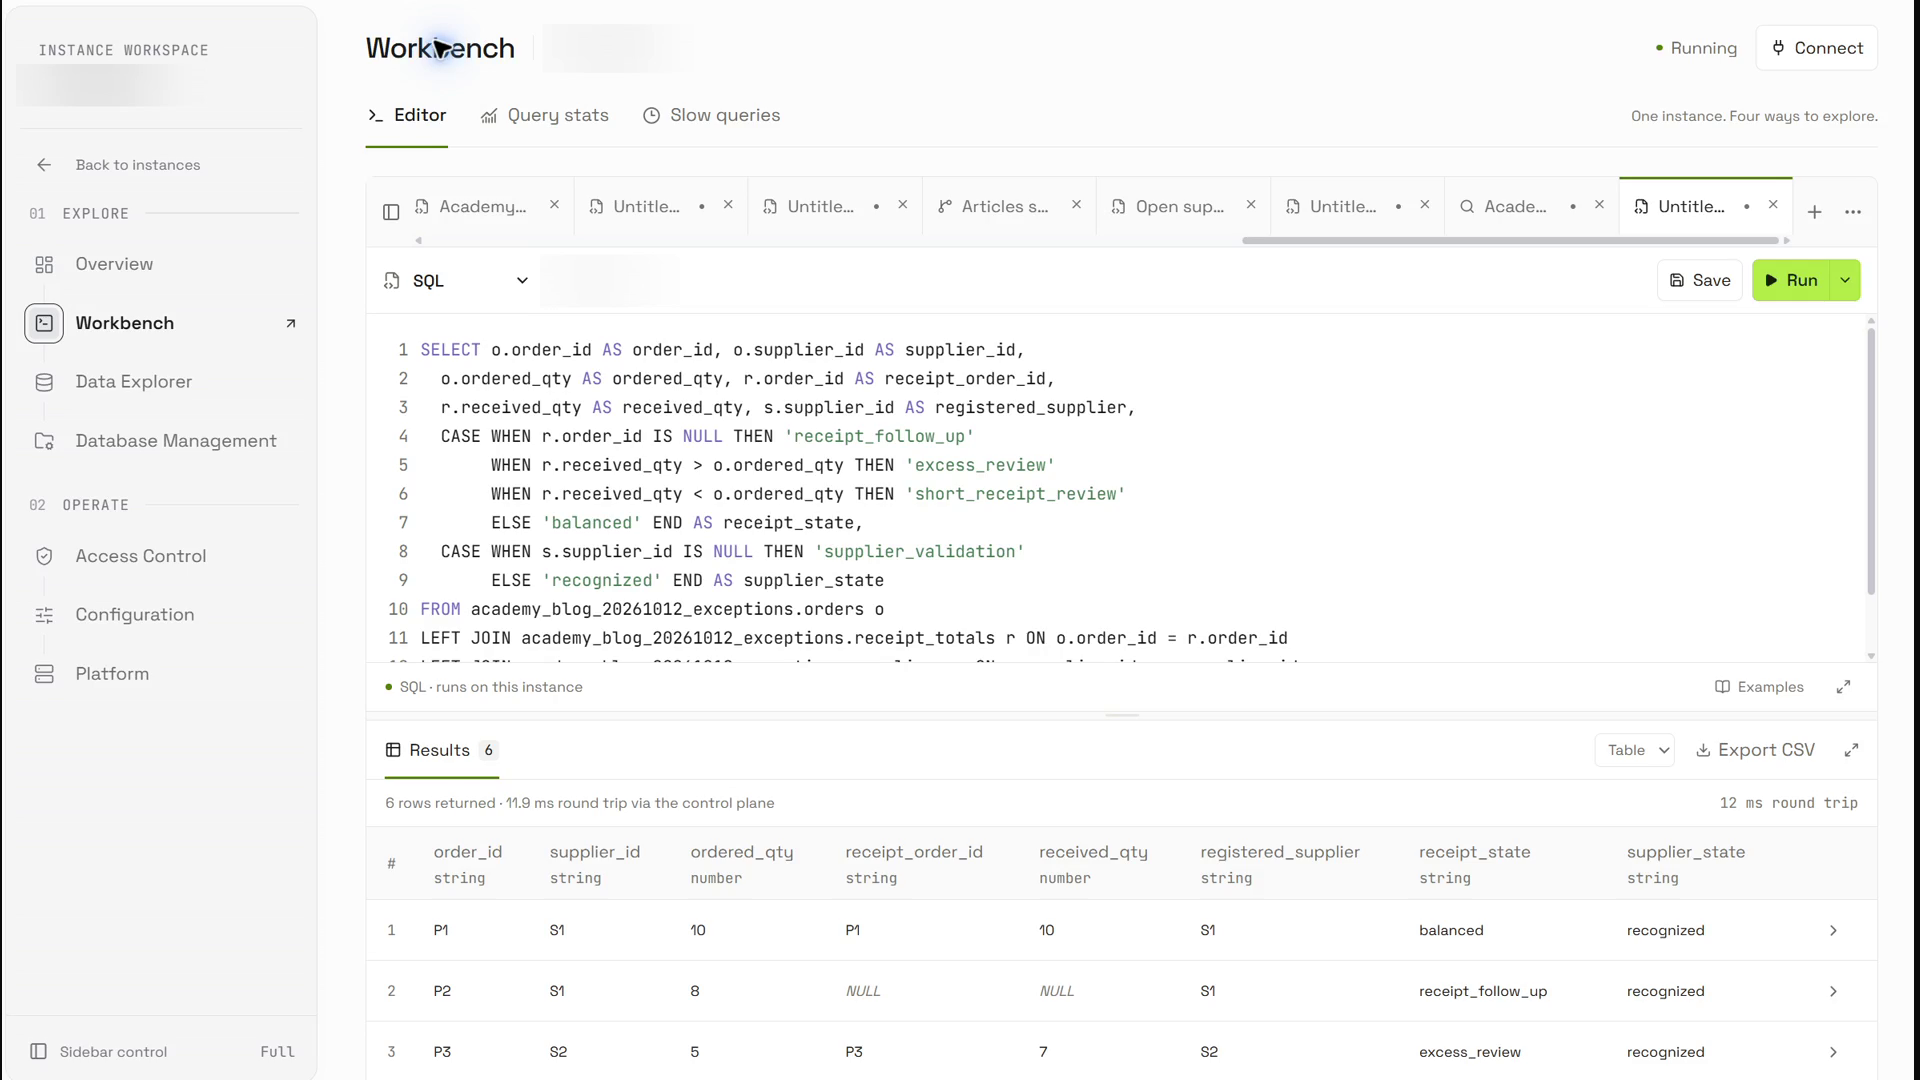Viewport: 1920px width, 1080px height.
Task: Click the Running status indicator
Action: 1696,48
